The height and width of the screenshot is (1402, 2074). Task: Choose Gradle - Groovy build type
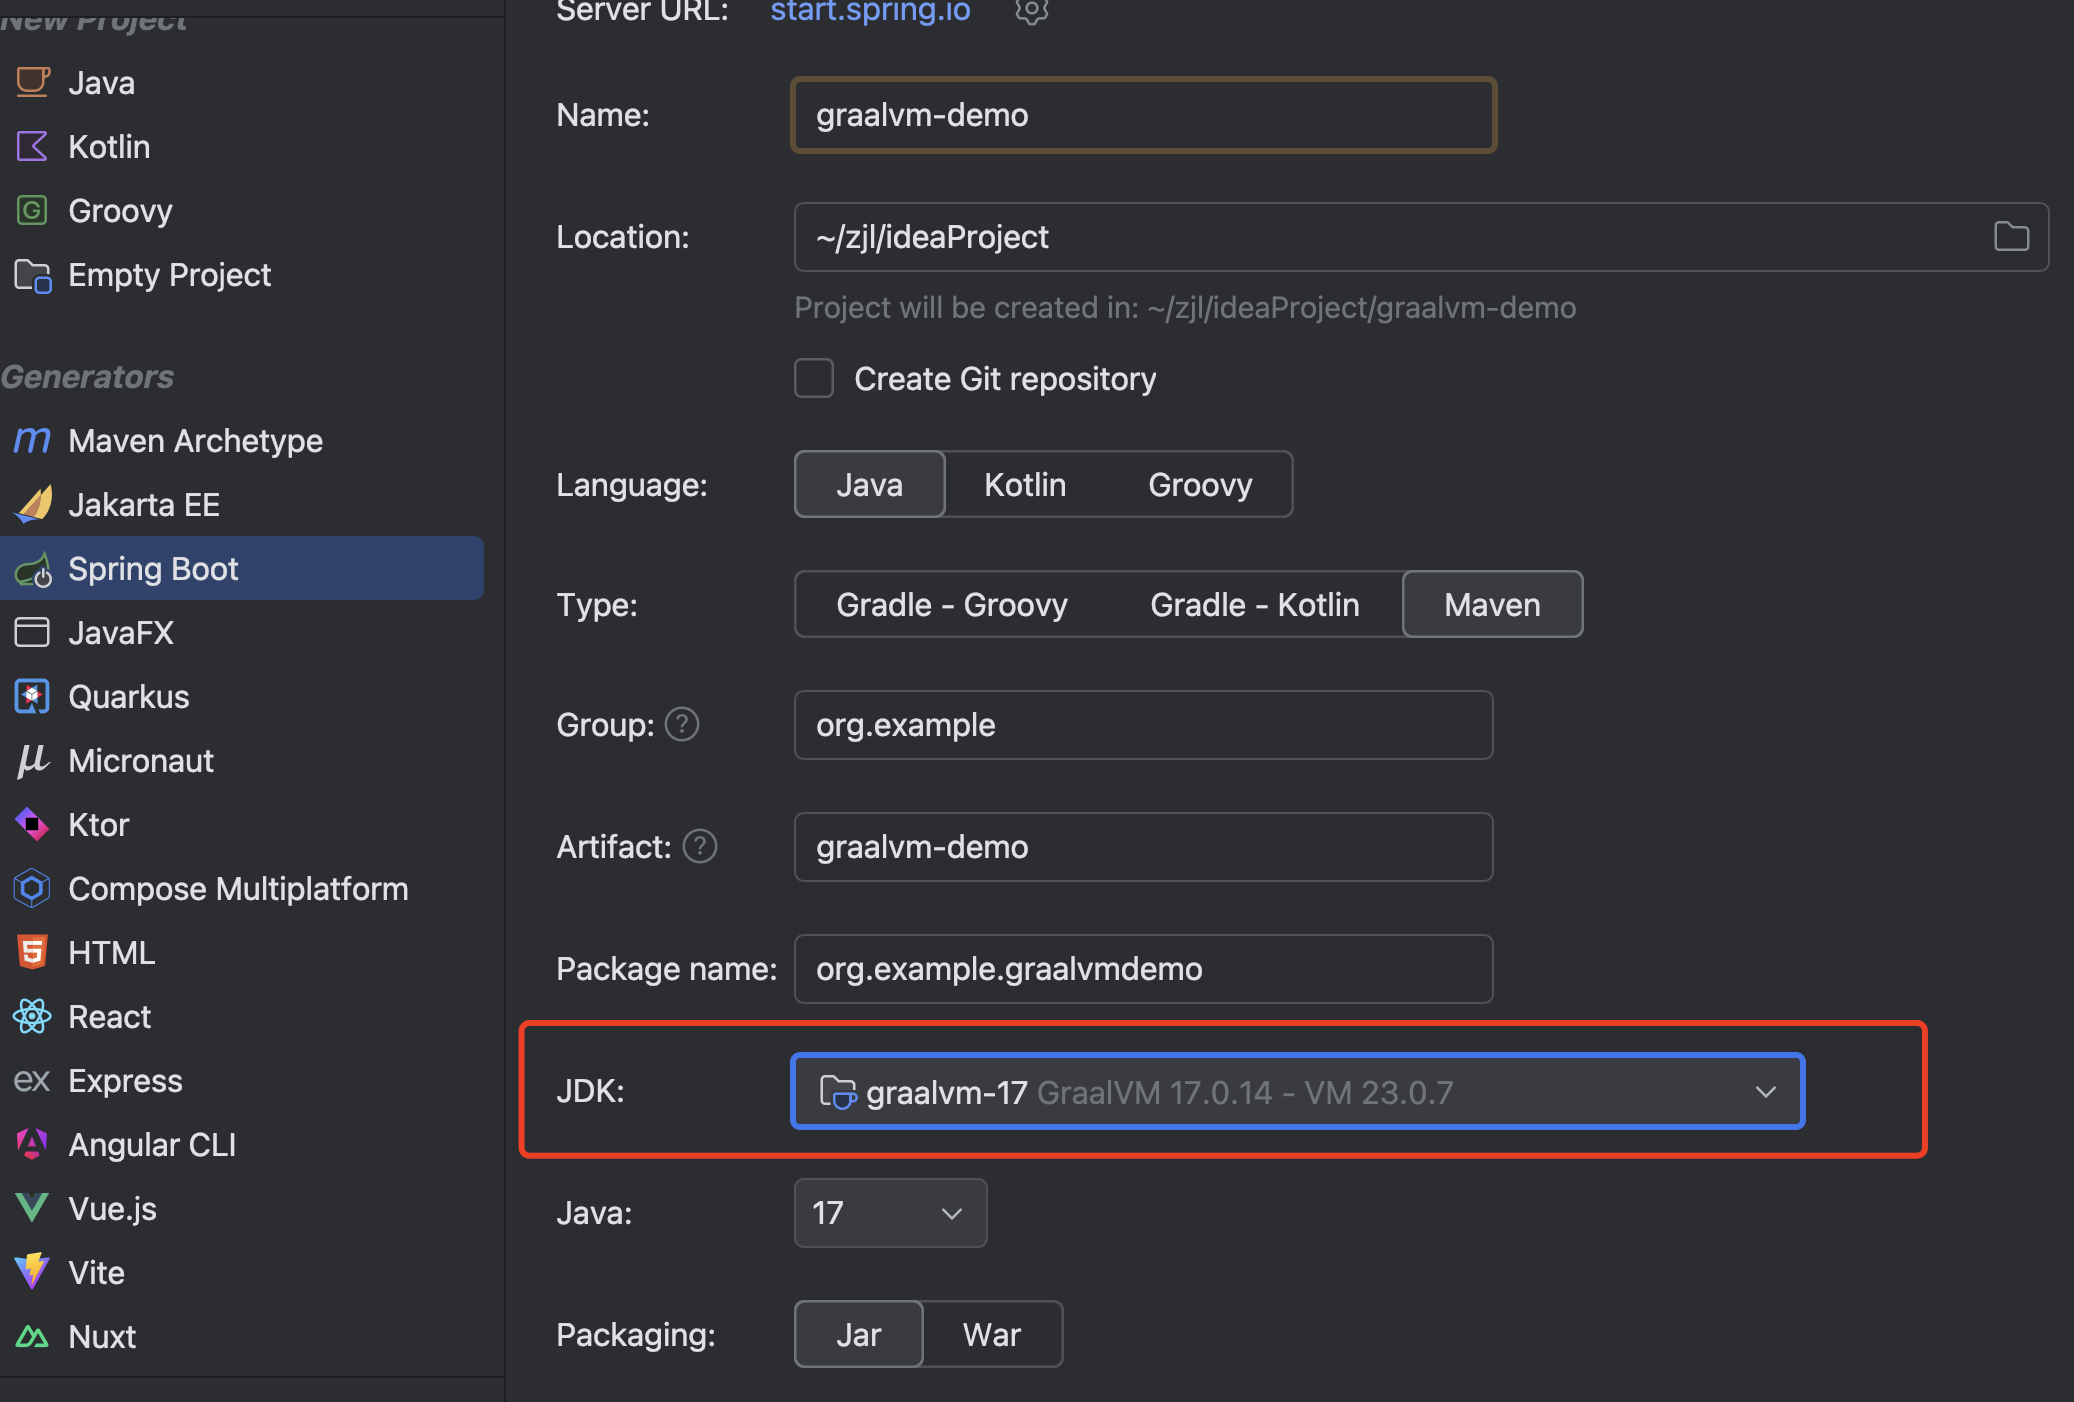(952, 604)
